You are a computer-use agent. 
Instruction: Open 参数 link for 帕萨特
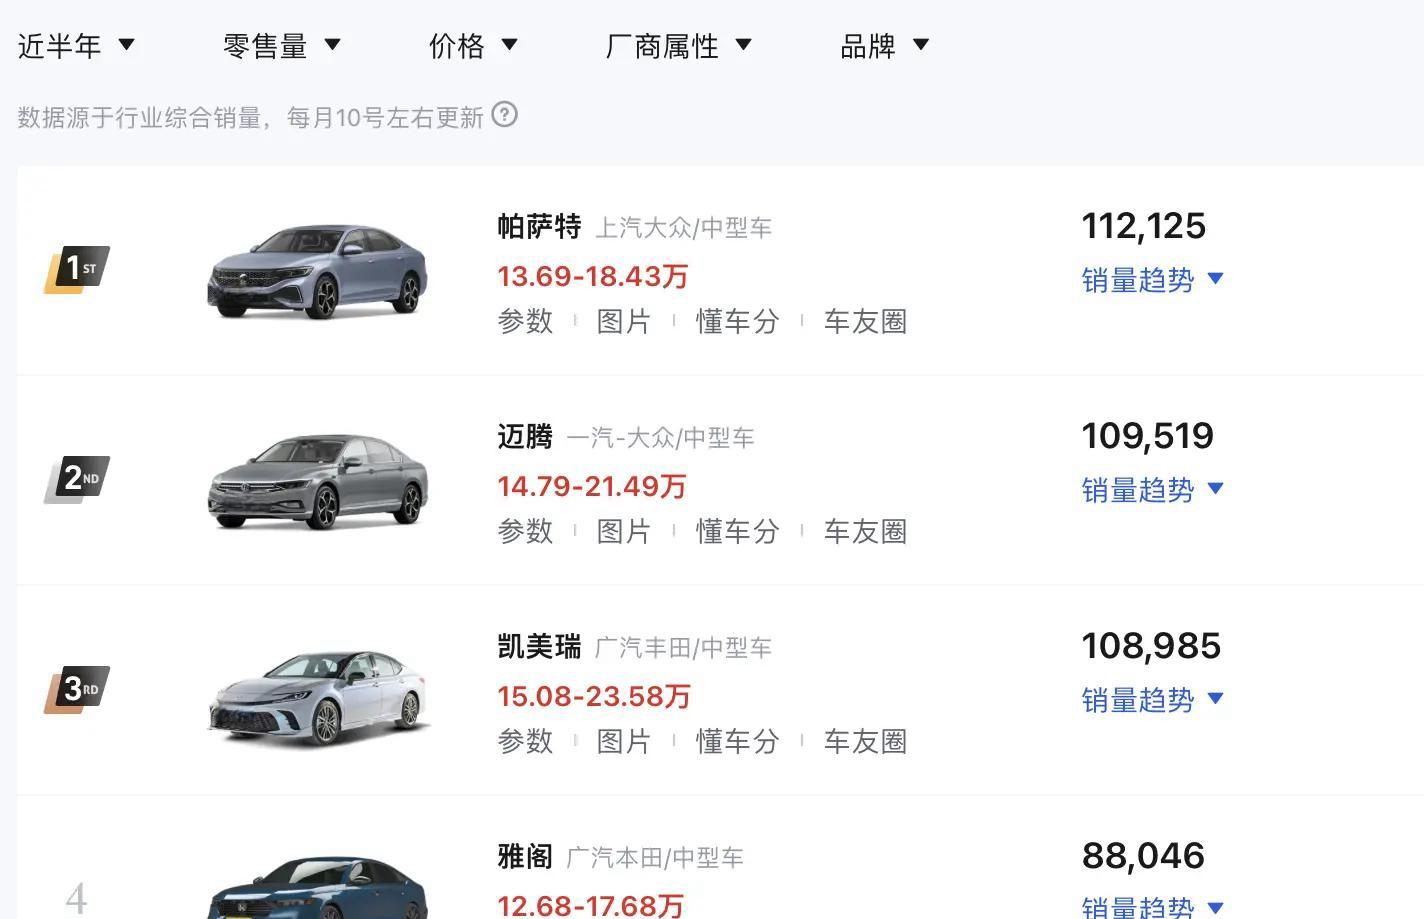coord(525,321)
